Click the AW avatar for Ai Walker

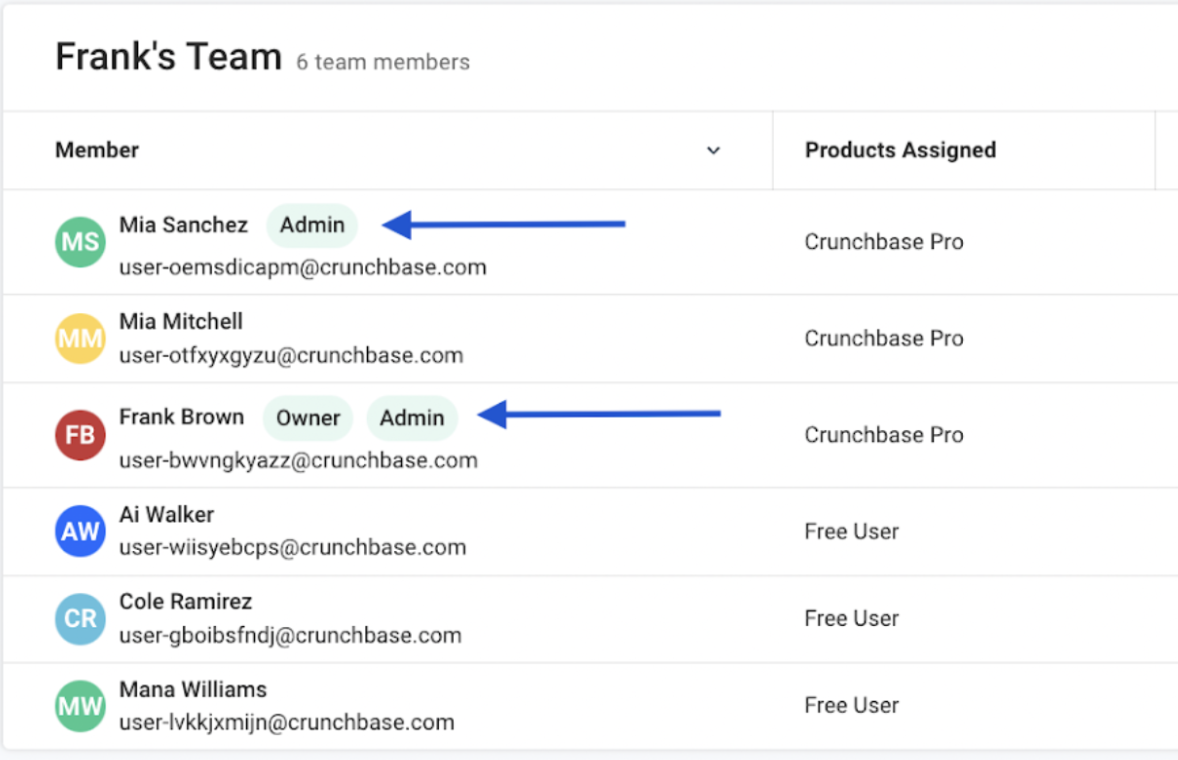click(80, 531)
